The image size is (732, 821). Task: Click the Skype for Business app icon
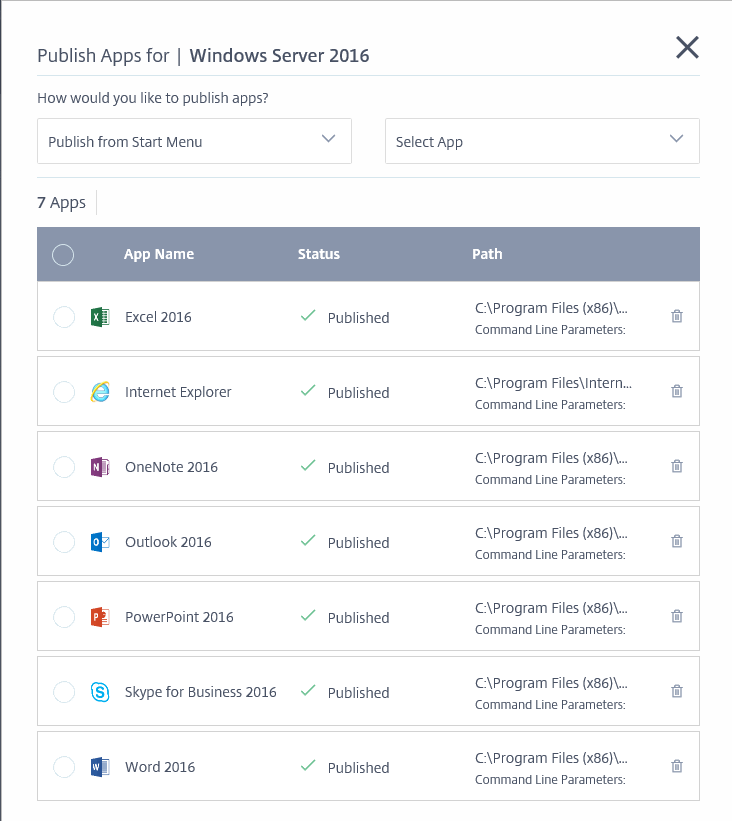100,692
